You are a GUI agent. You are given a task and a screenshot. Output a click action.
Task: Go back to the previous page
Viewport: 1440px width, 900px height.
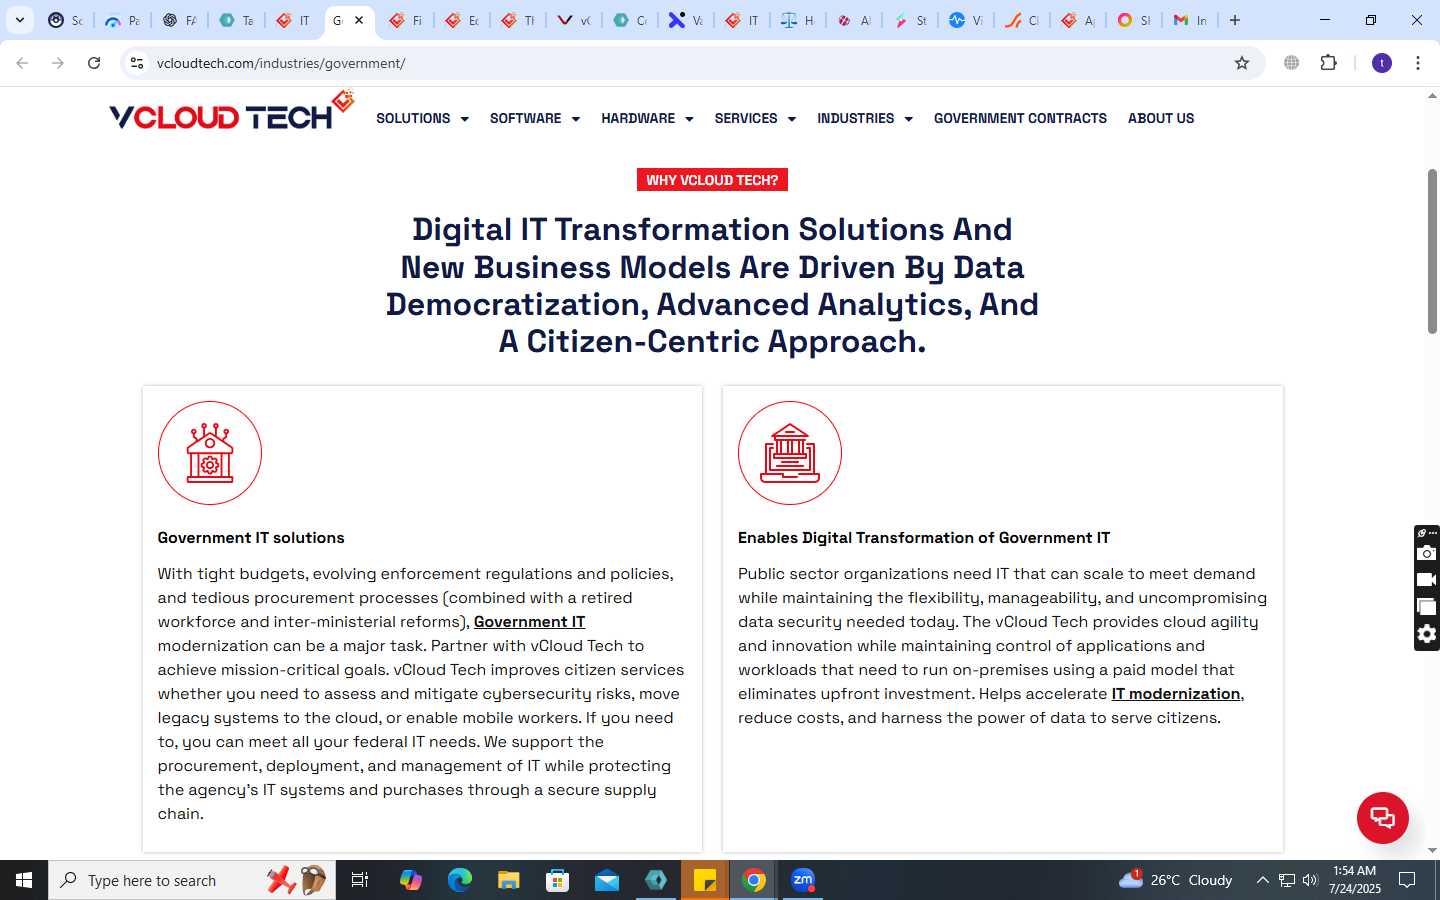click(22, 63)
